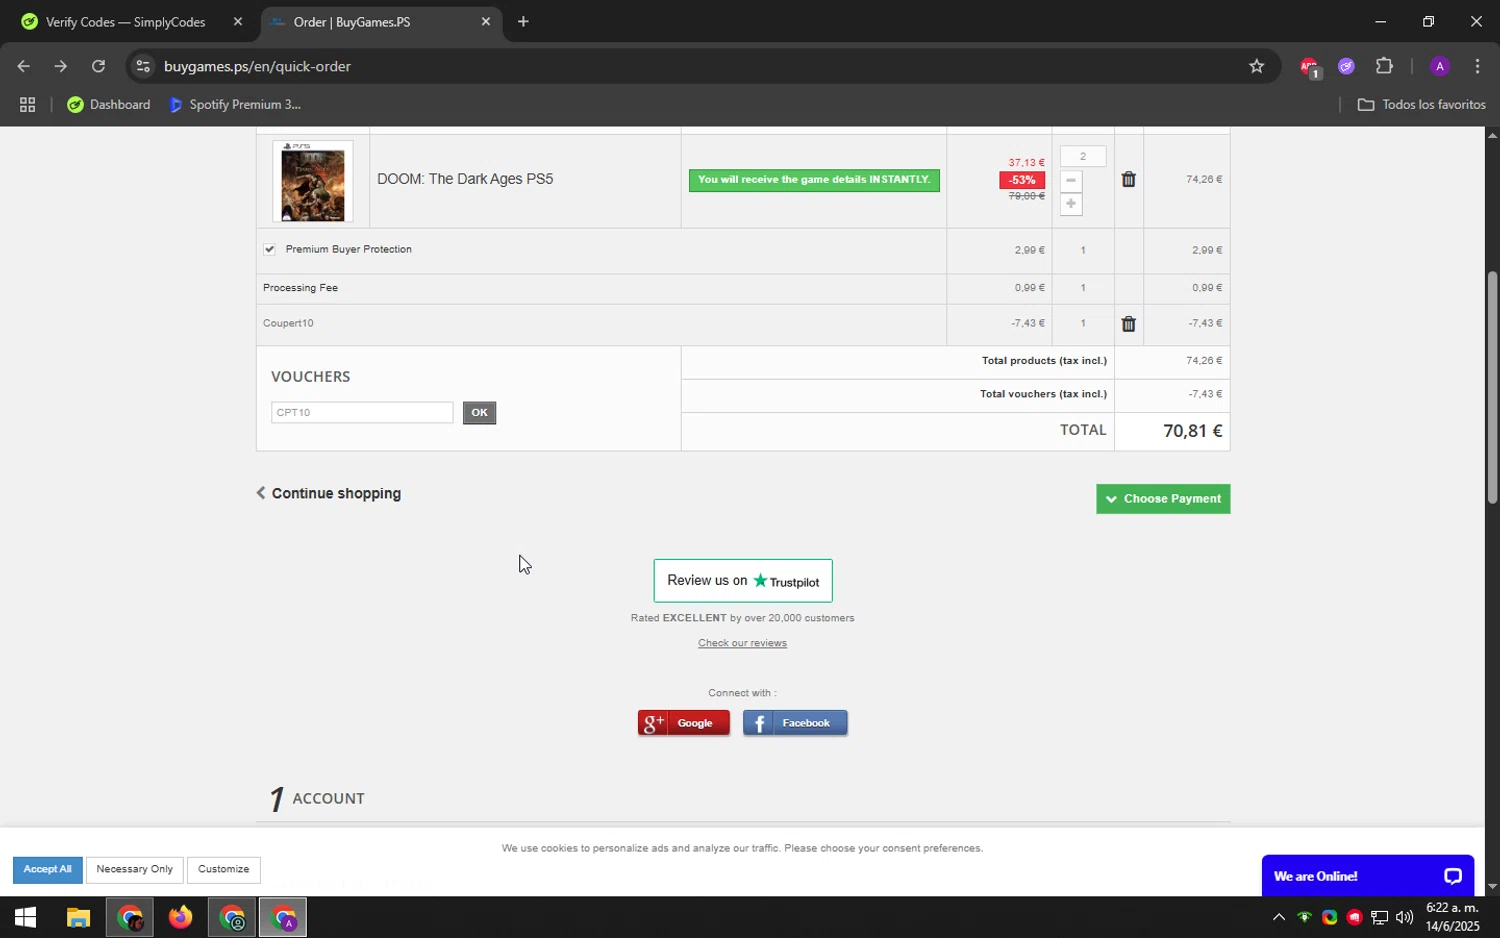The height and width of the screenshot is (938, 1500).
Task: Apply voucher with OK button
Action: click(479, 412)
